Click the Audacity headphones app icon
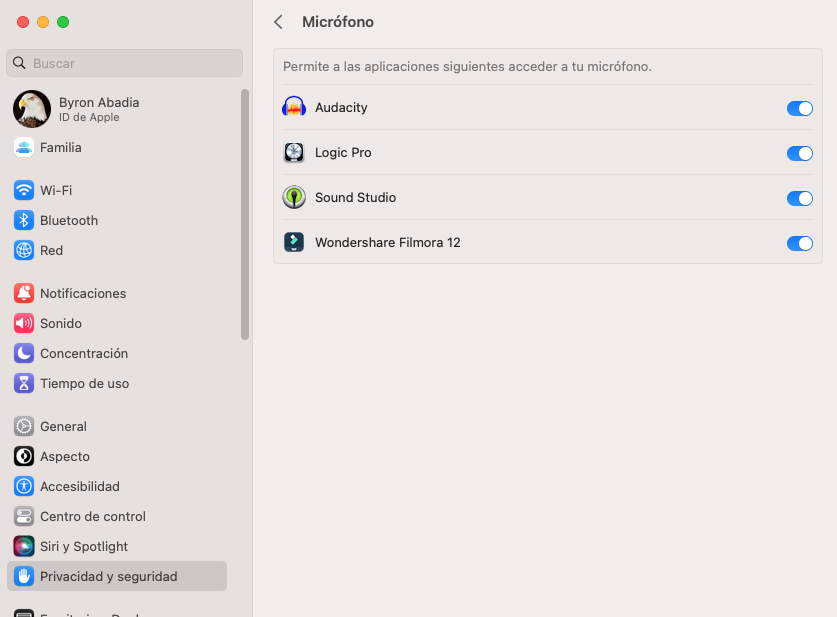837x617 pixels. pyautogui.click(x=294, y=108)
